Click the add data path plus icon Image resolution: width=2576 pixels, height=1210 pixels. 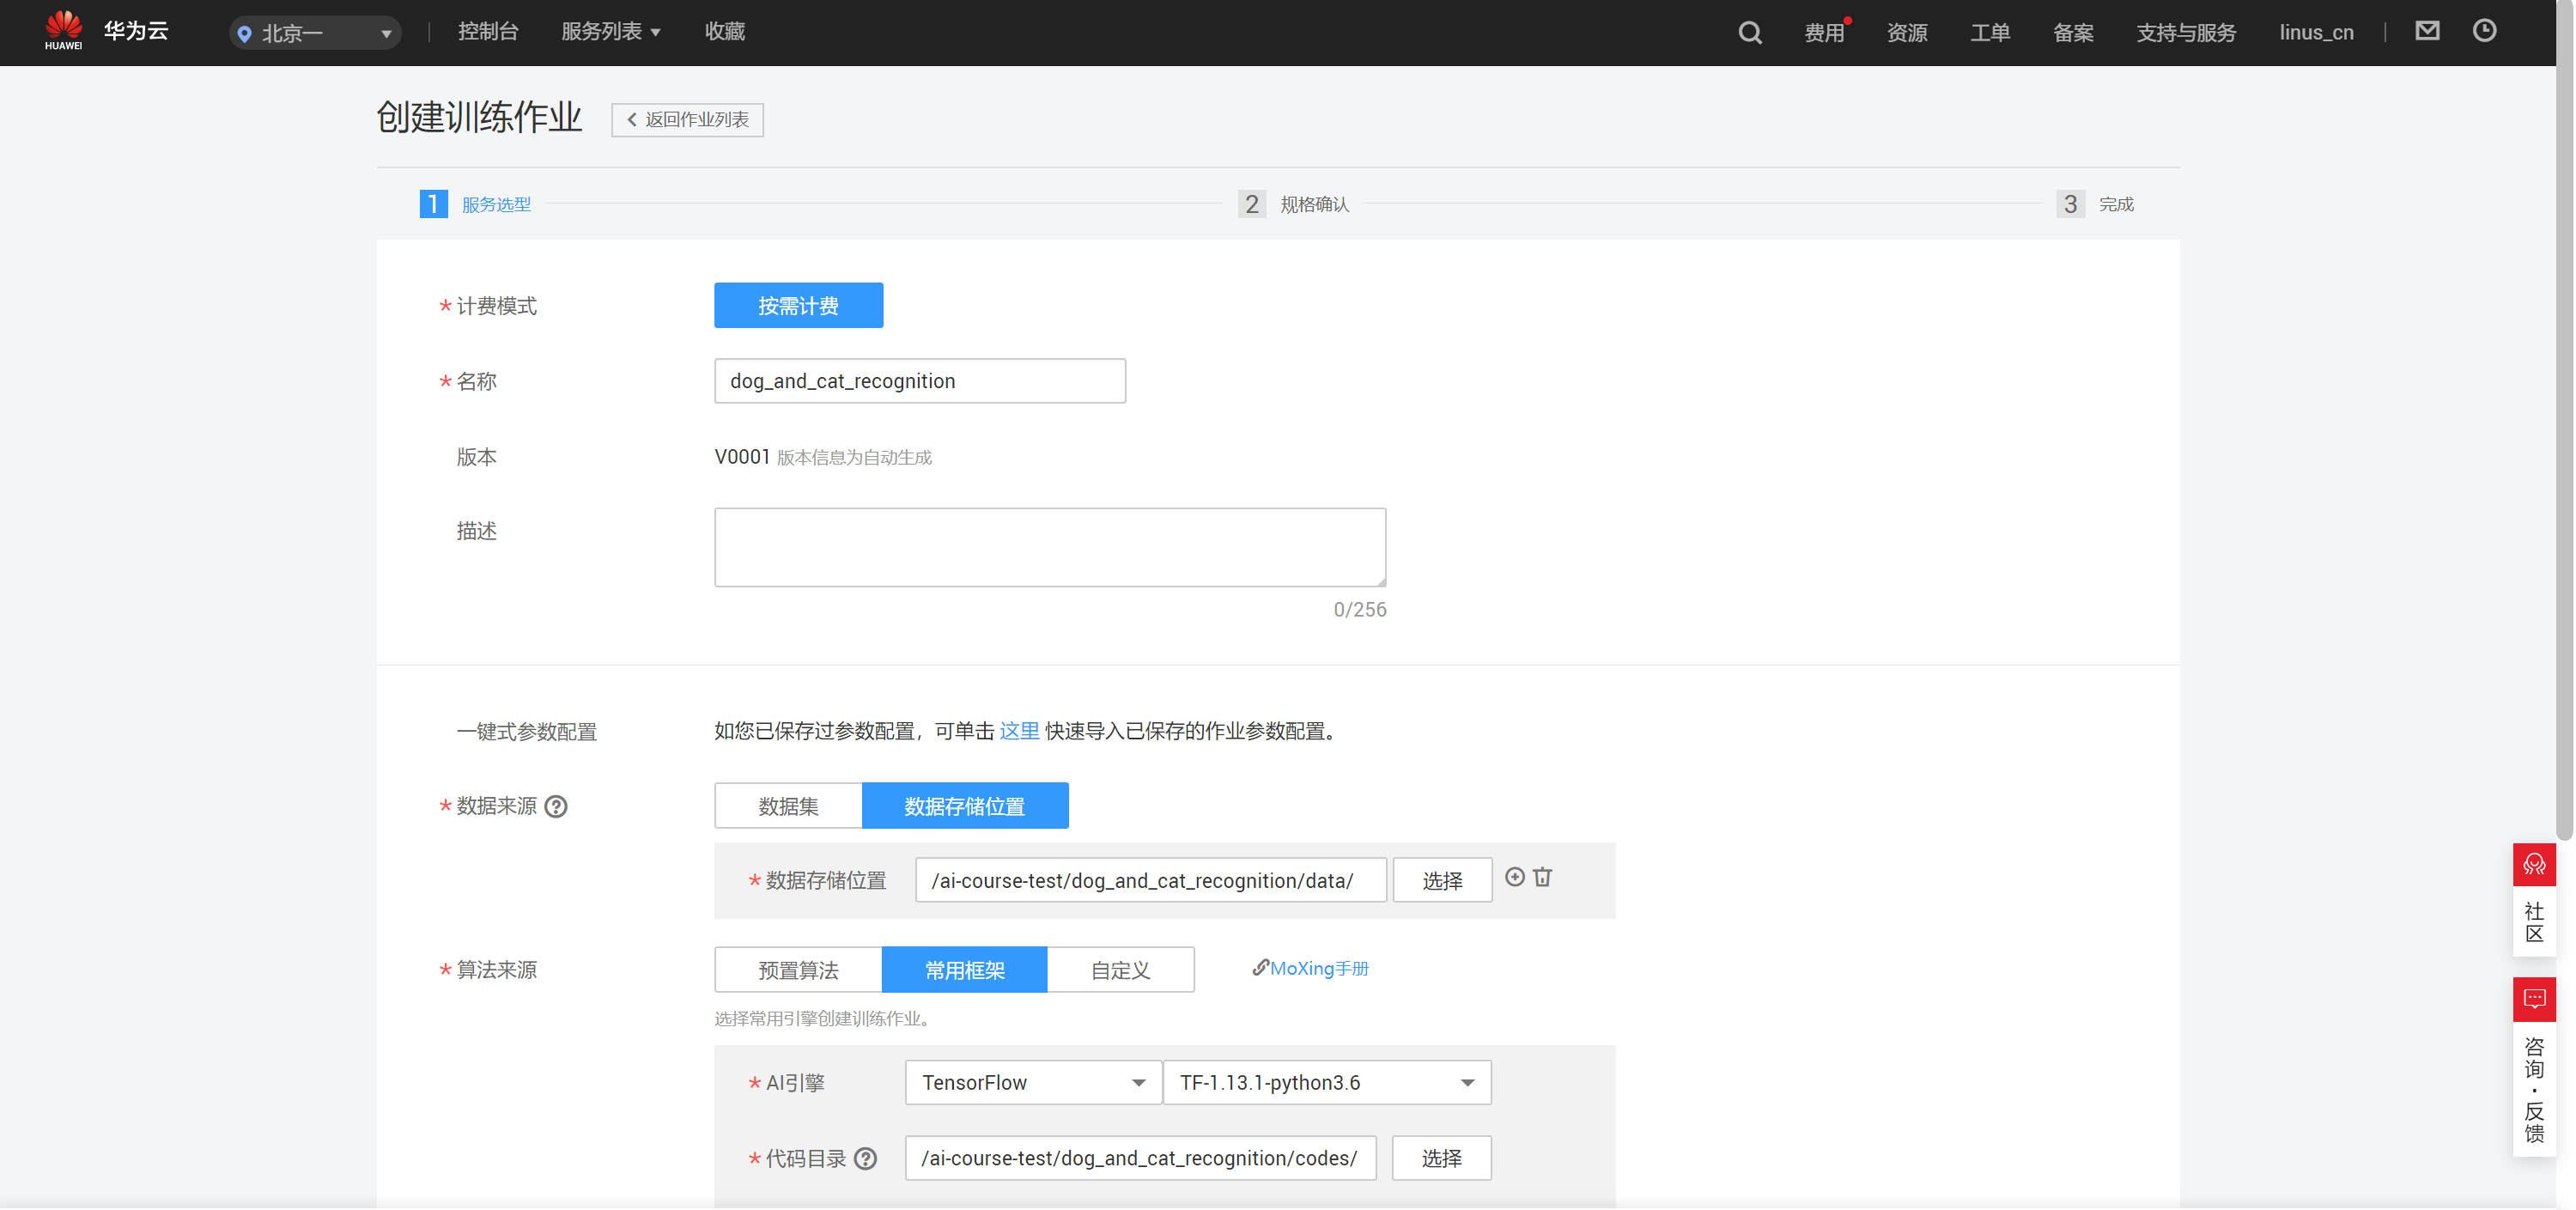coord(1515,877)
